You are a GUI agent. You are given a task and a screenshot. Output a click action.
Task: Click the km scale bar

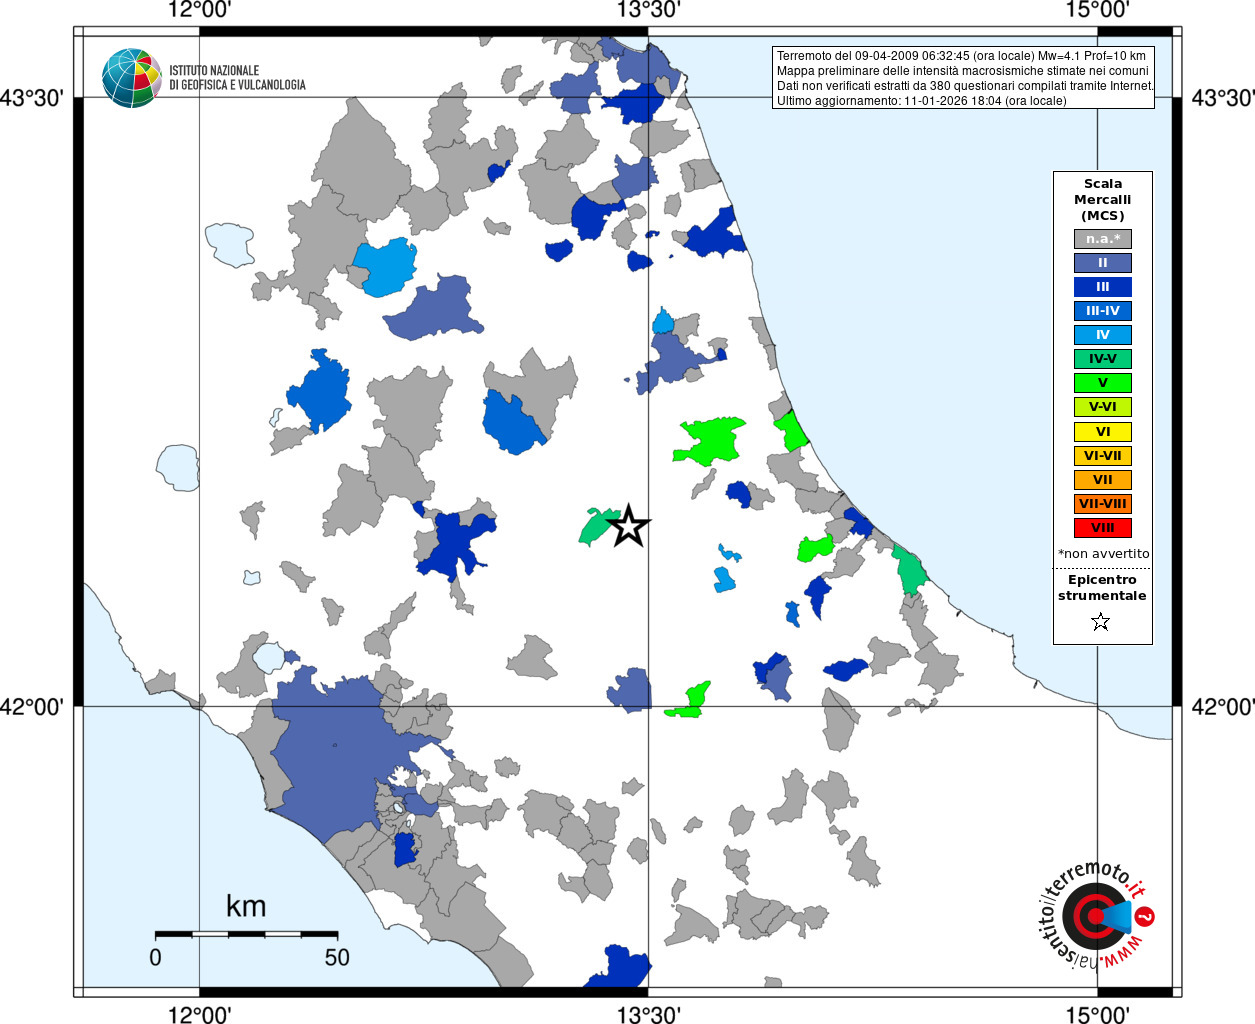click(246, 934)
